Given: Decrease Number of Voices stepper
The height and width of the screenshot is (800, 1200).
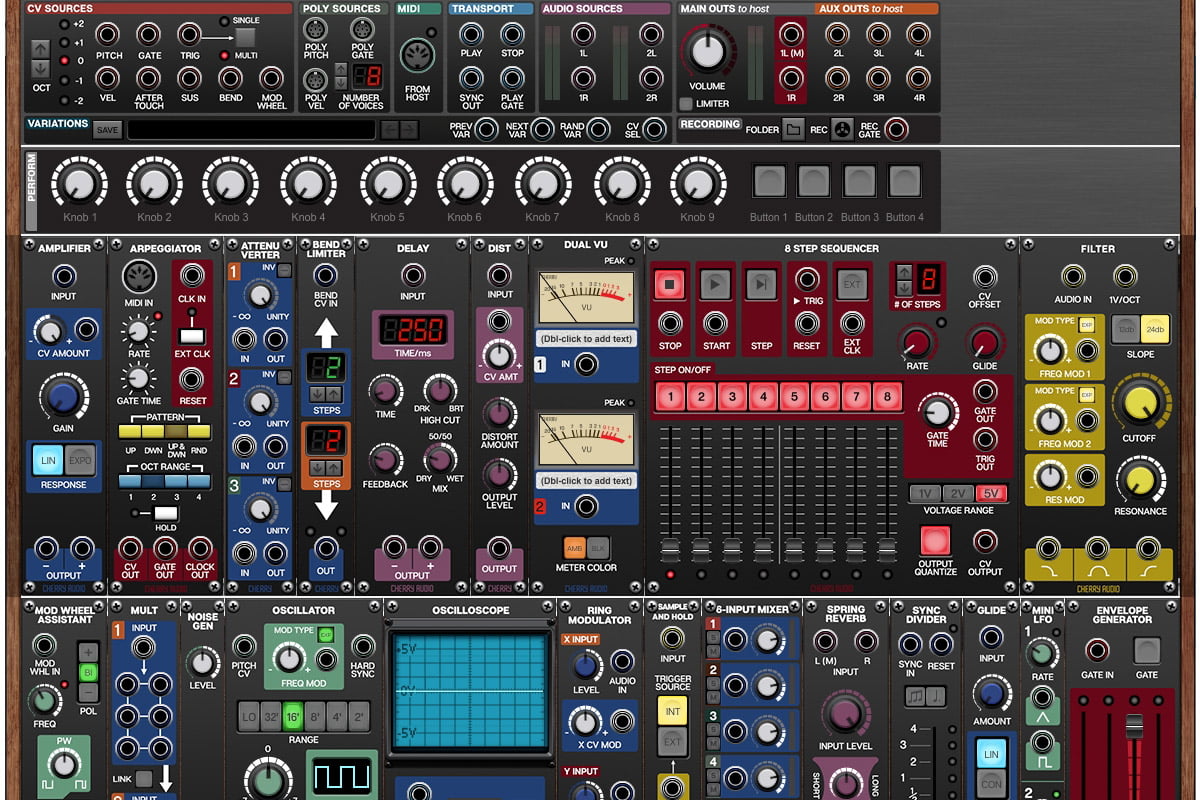Looking at the screenshot, I should 342,83.
